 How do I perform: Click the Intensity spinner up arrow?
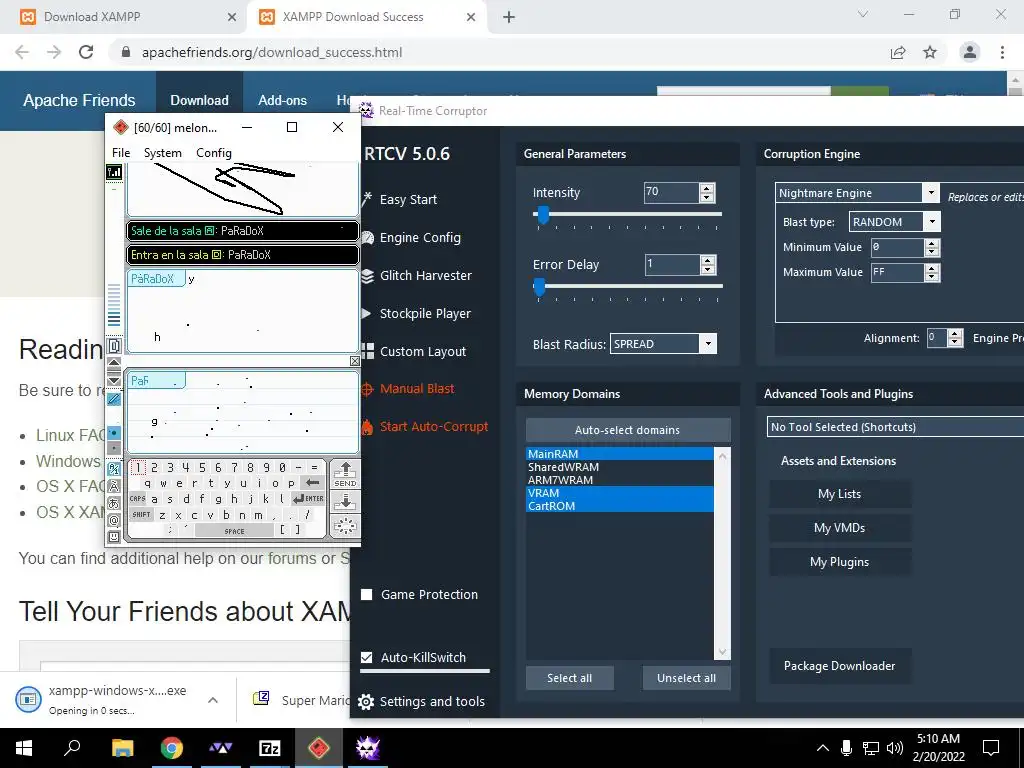[x=707, y=188]
